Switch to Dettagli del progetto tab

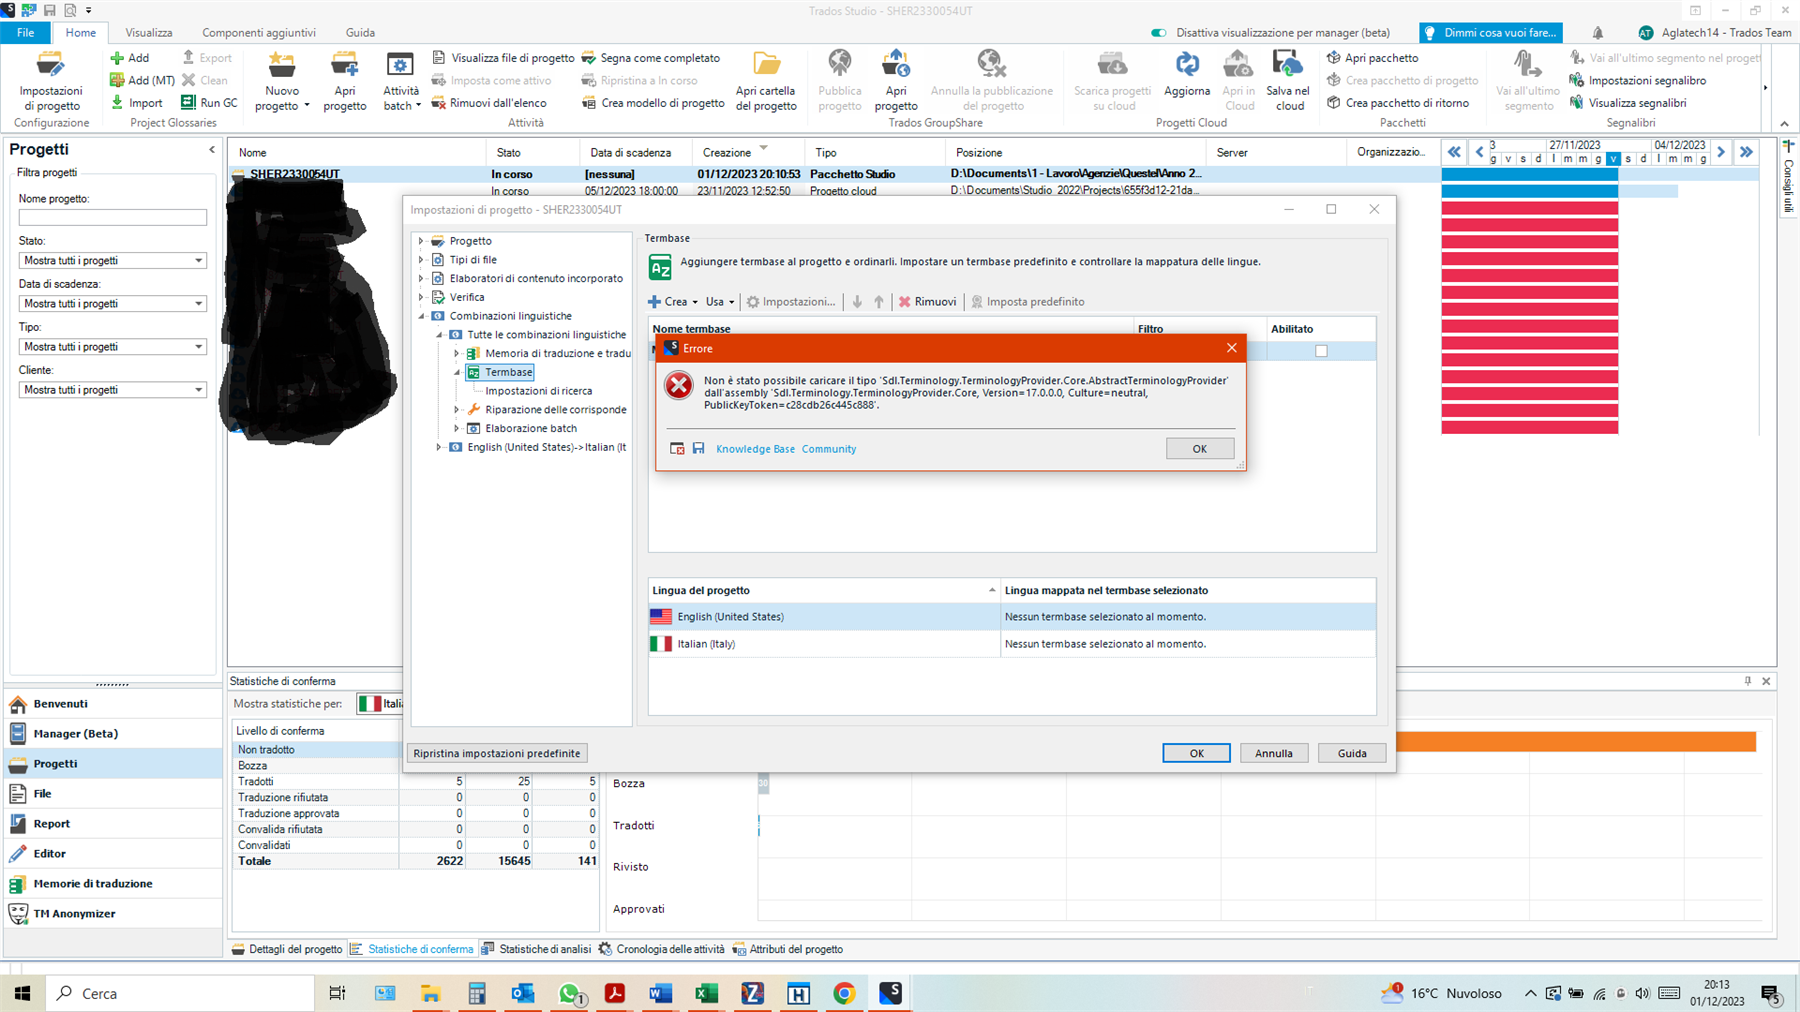(287, 949)
